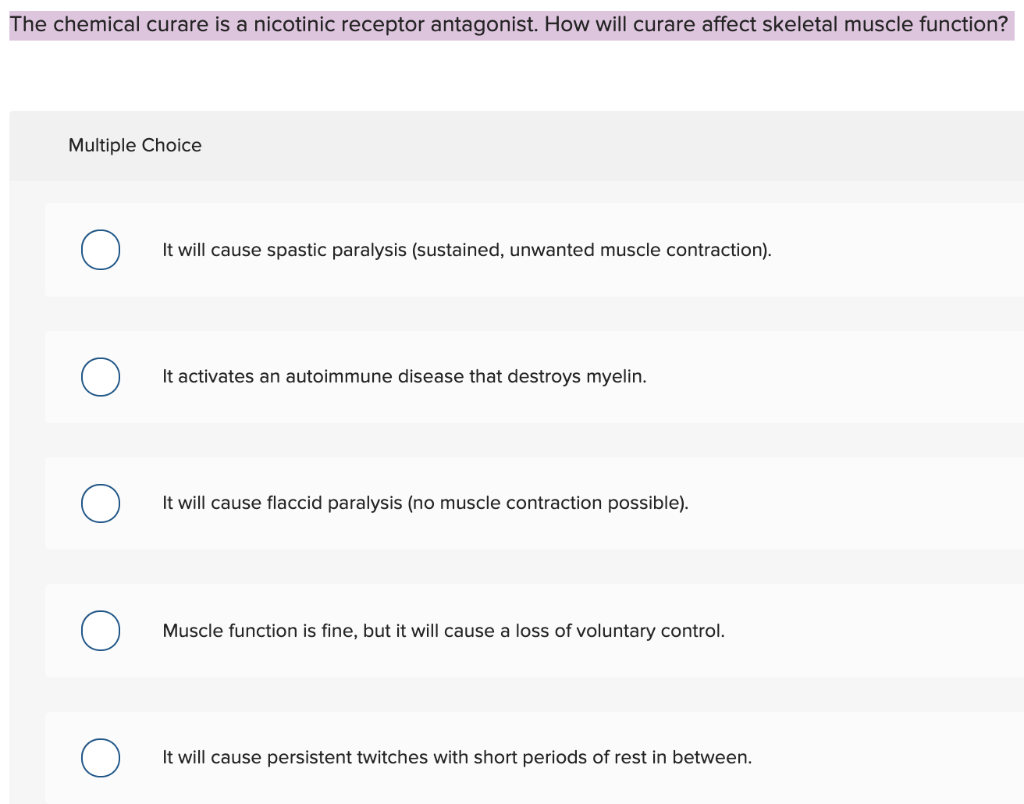Click the Multiple Choice header label
Screen dimensions: 1024x804
[135, 145]
